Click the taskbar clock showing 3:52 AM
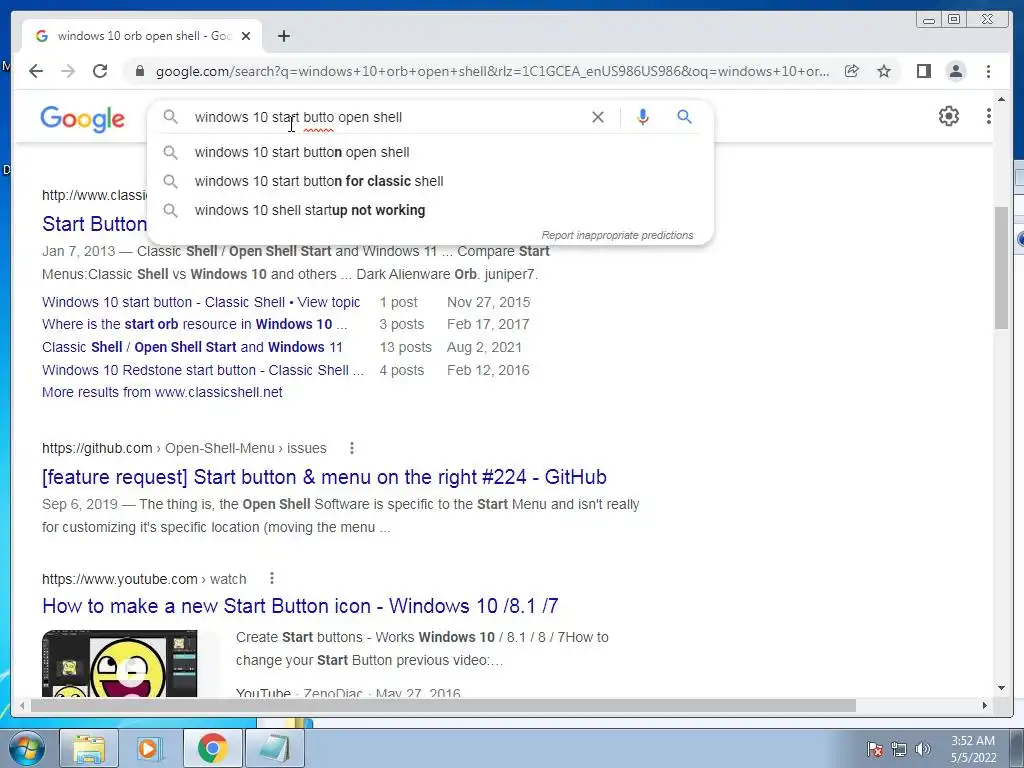 point(973,749)
